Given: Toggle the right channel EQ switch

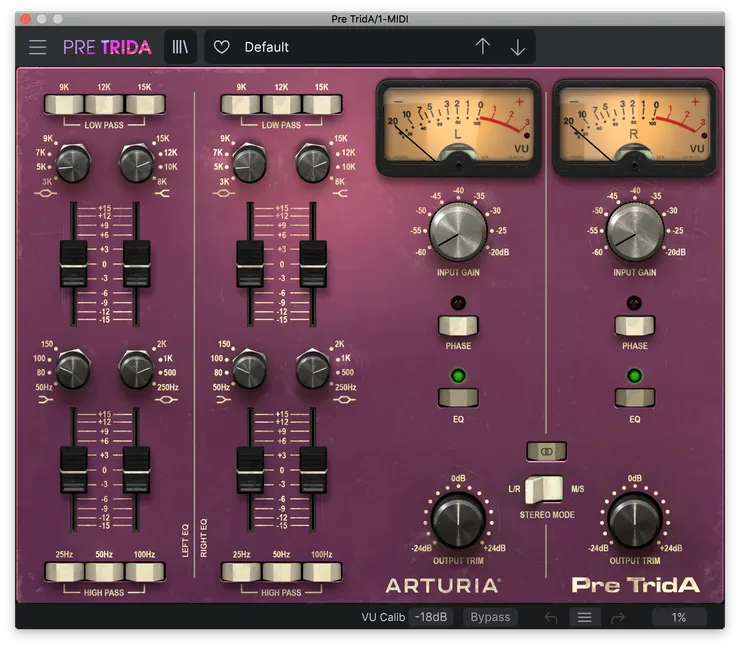Looking at the screenshot, I should click(634, 398).
